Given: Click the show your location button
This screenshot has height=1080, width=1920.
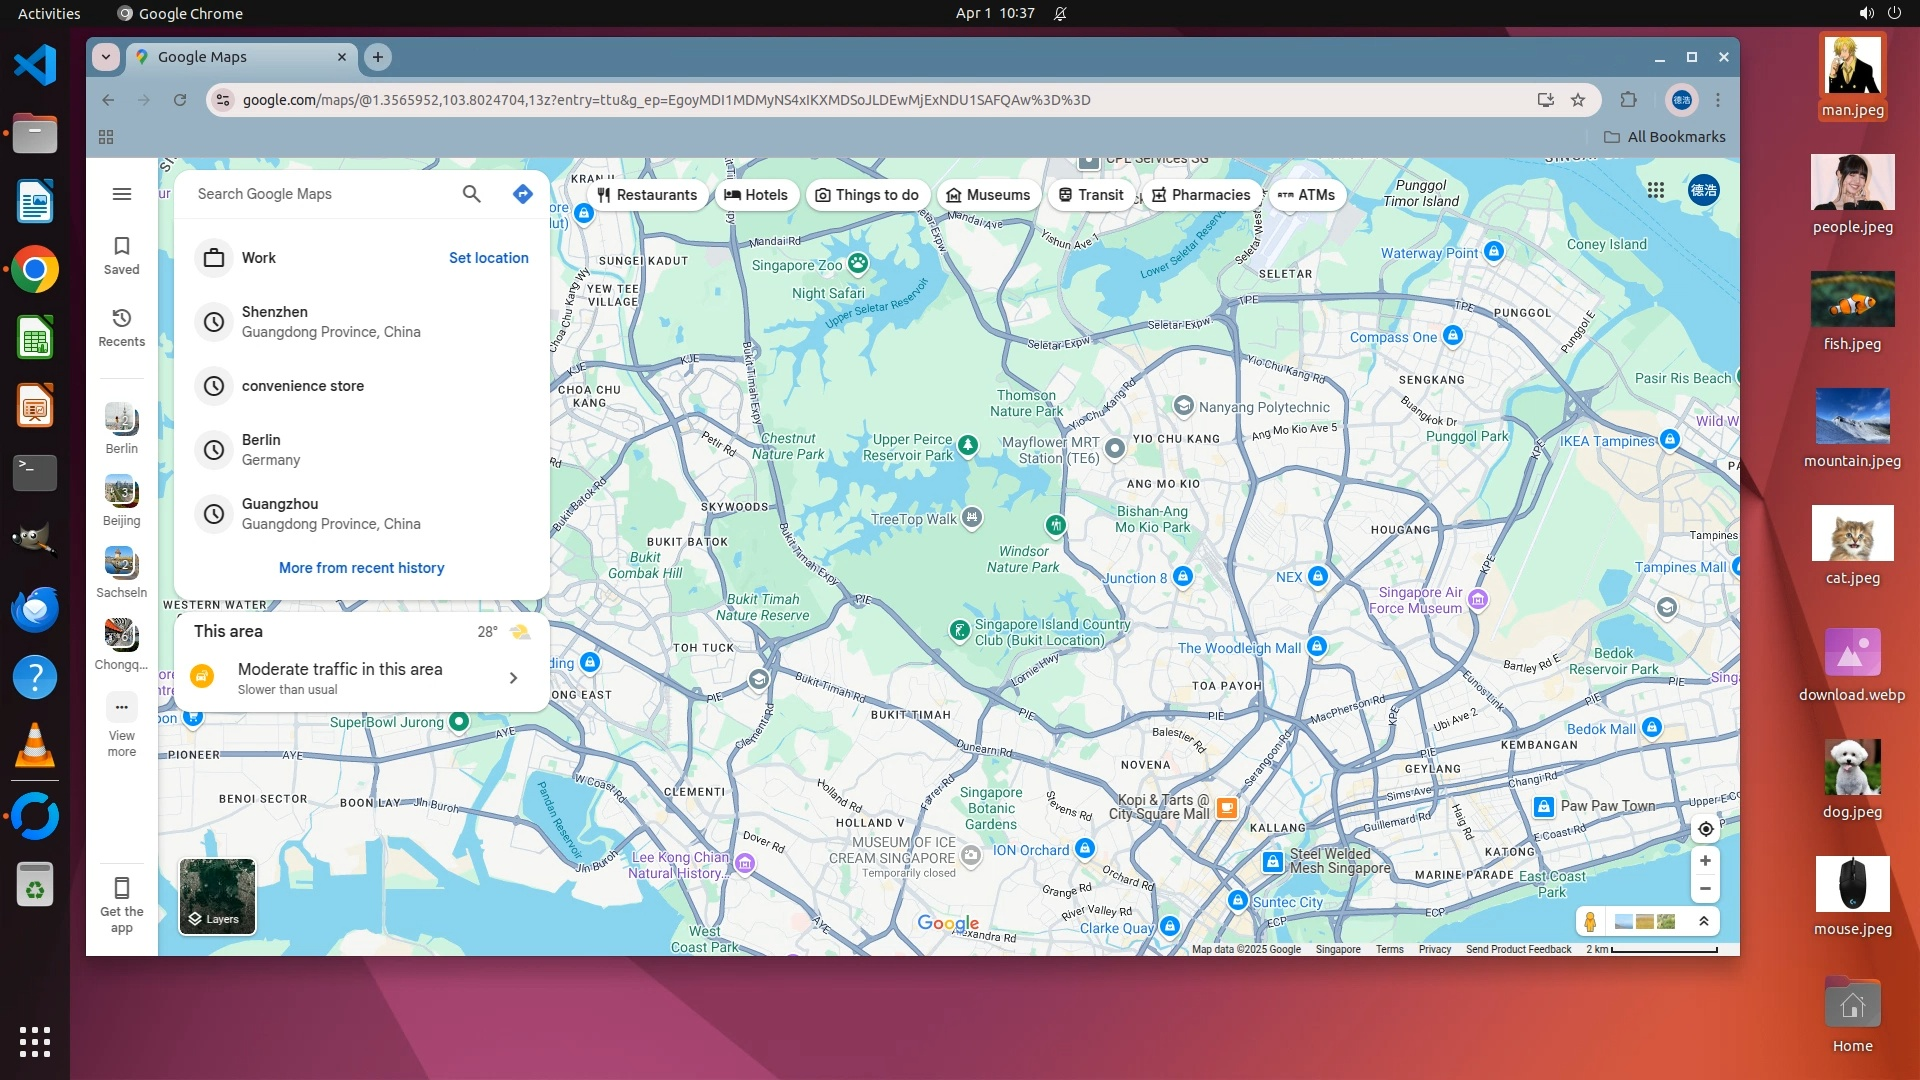Looking at the screenshot, I should (x=1706, y=829).
